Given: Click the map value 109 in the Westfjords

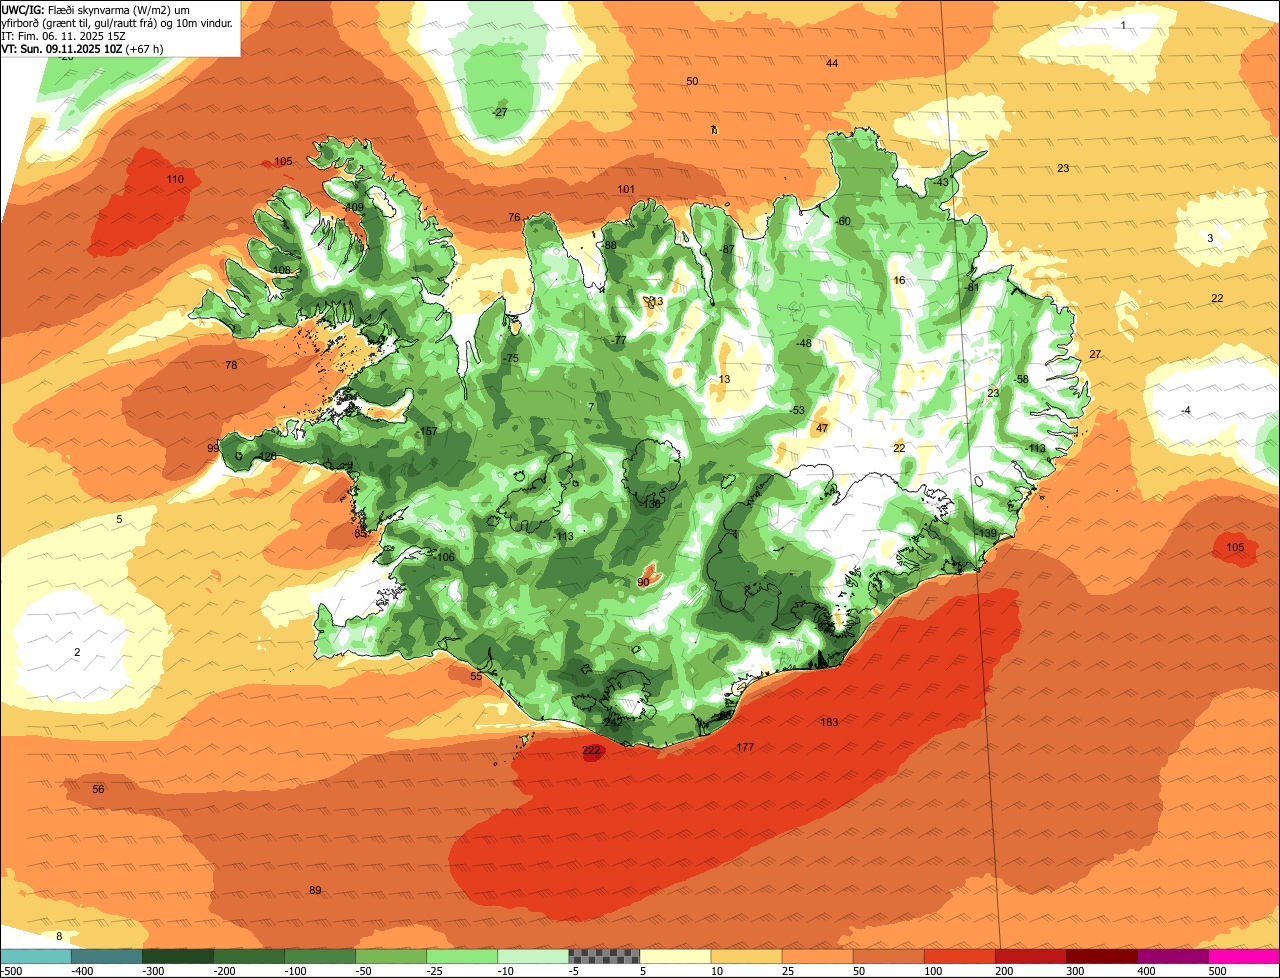Looking at the screenshot, I should click(x=355, y=207).
